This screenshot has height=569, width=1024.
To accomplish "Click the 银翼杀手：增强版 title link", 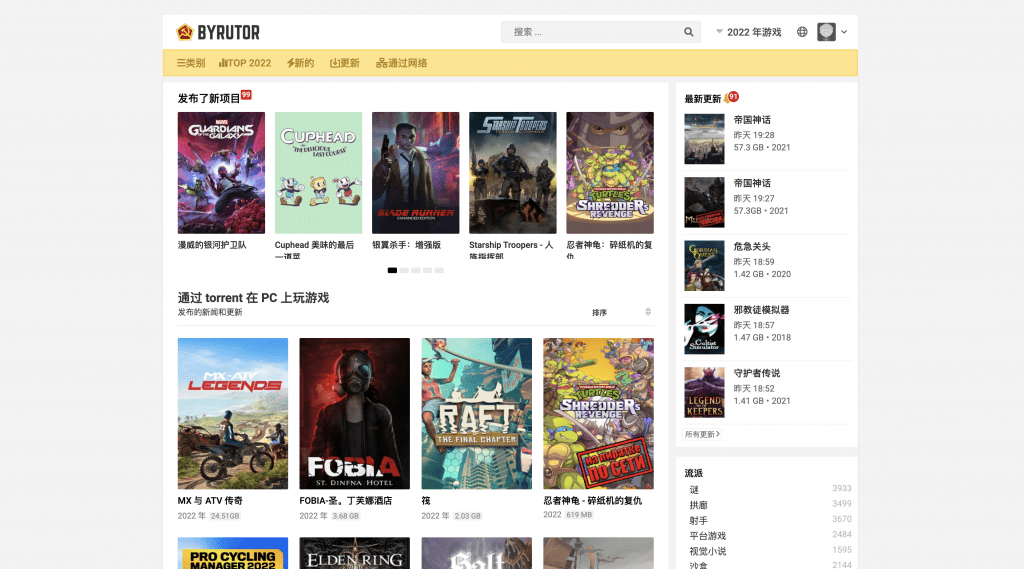I will [406, 245].
